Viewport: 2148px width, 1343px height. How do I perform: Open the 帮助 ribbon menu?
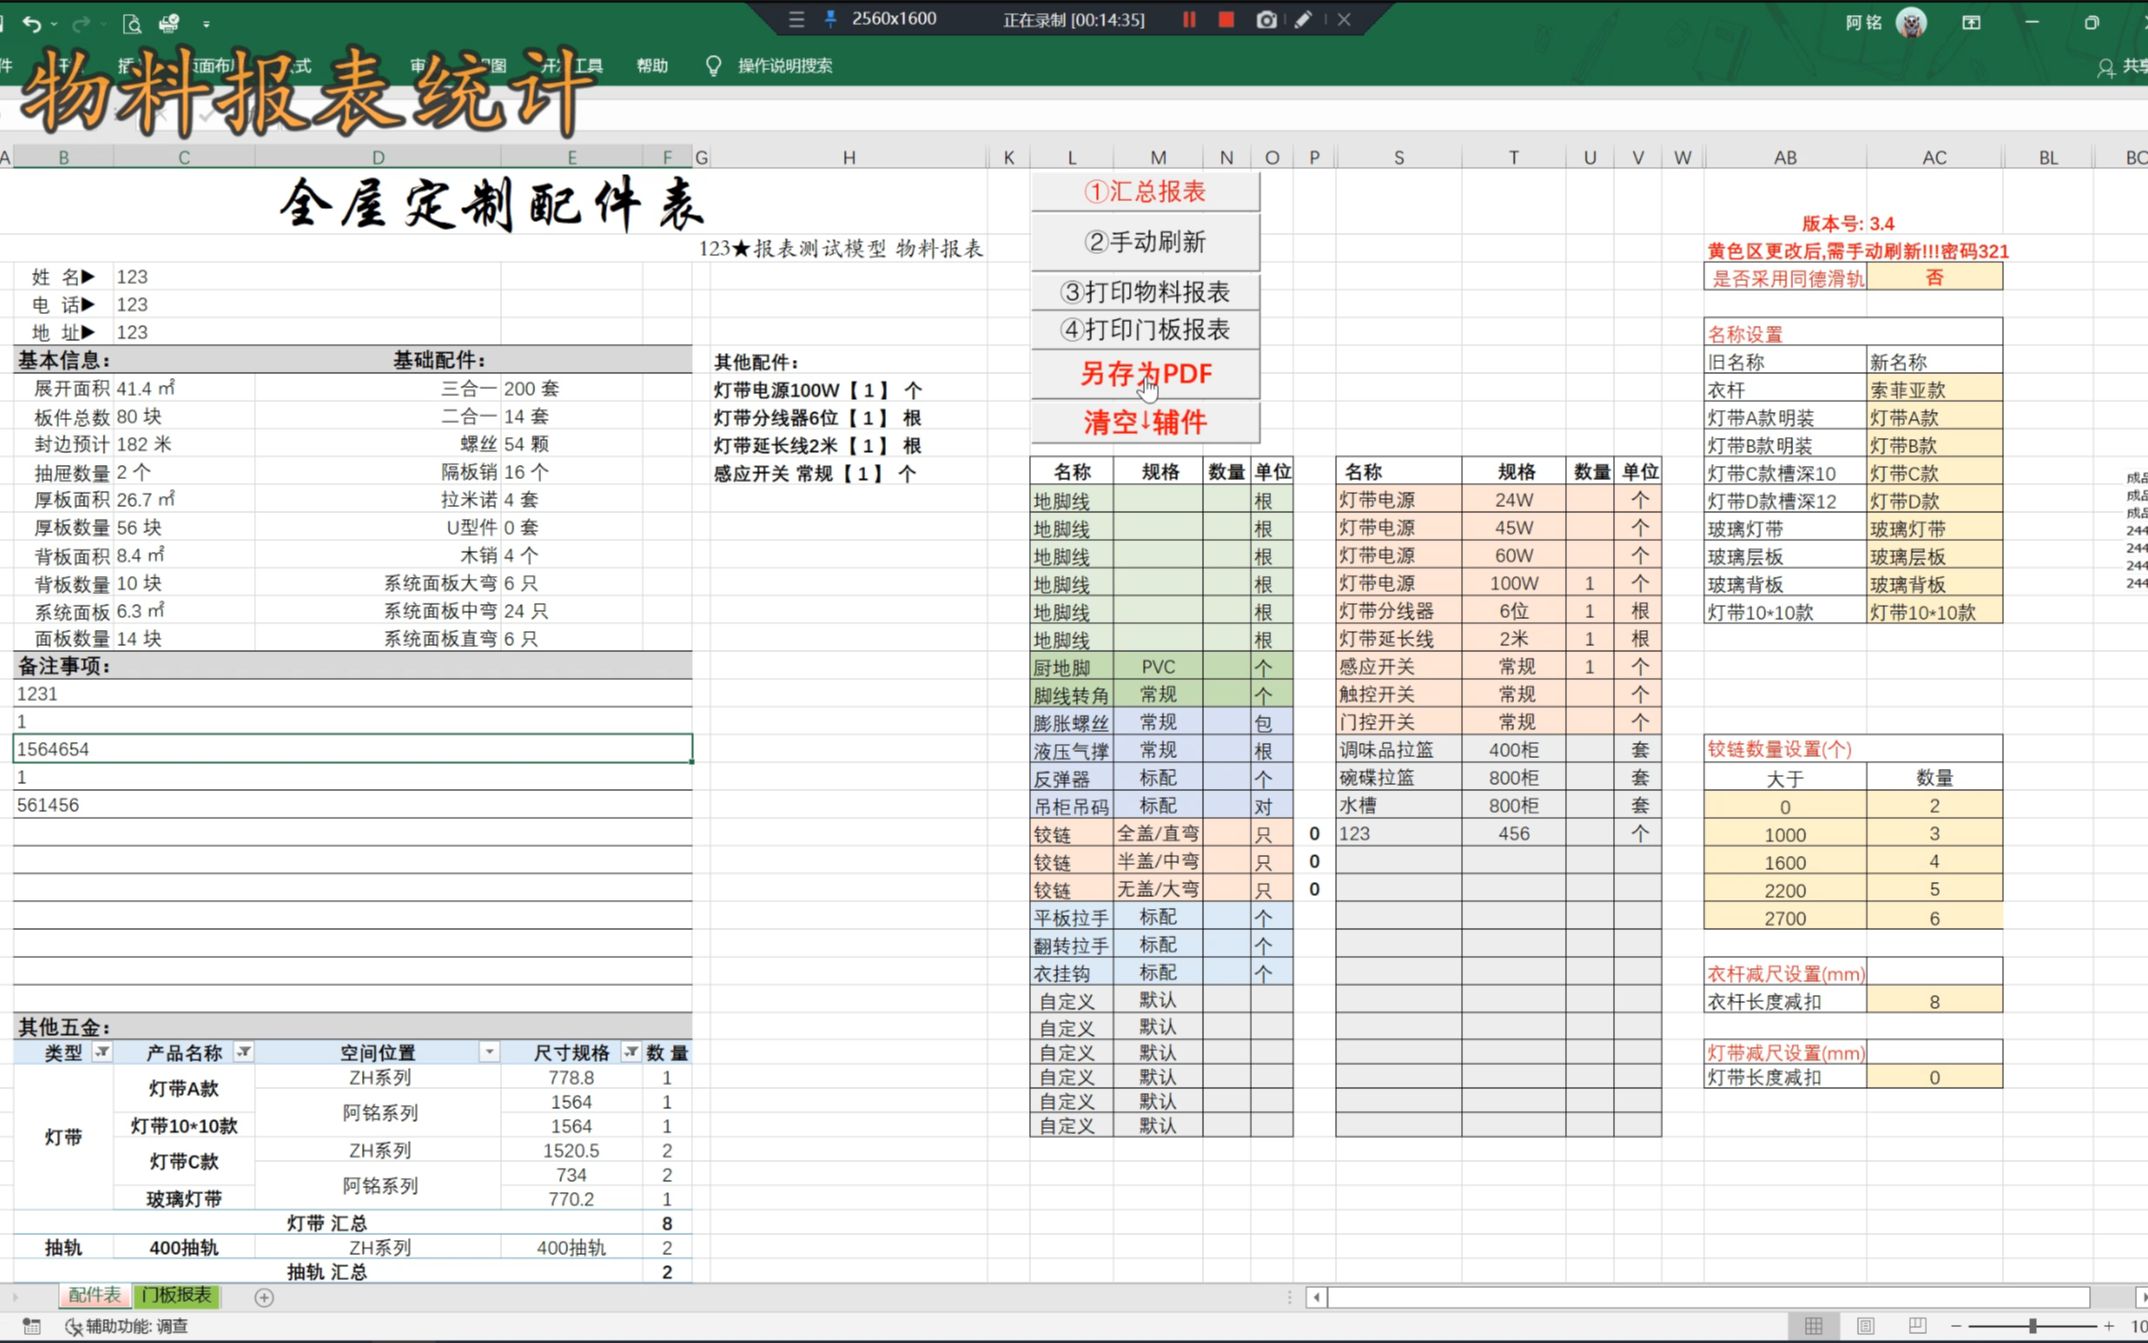[x=650, y=66]
